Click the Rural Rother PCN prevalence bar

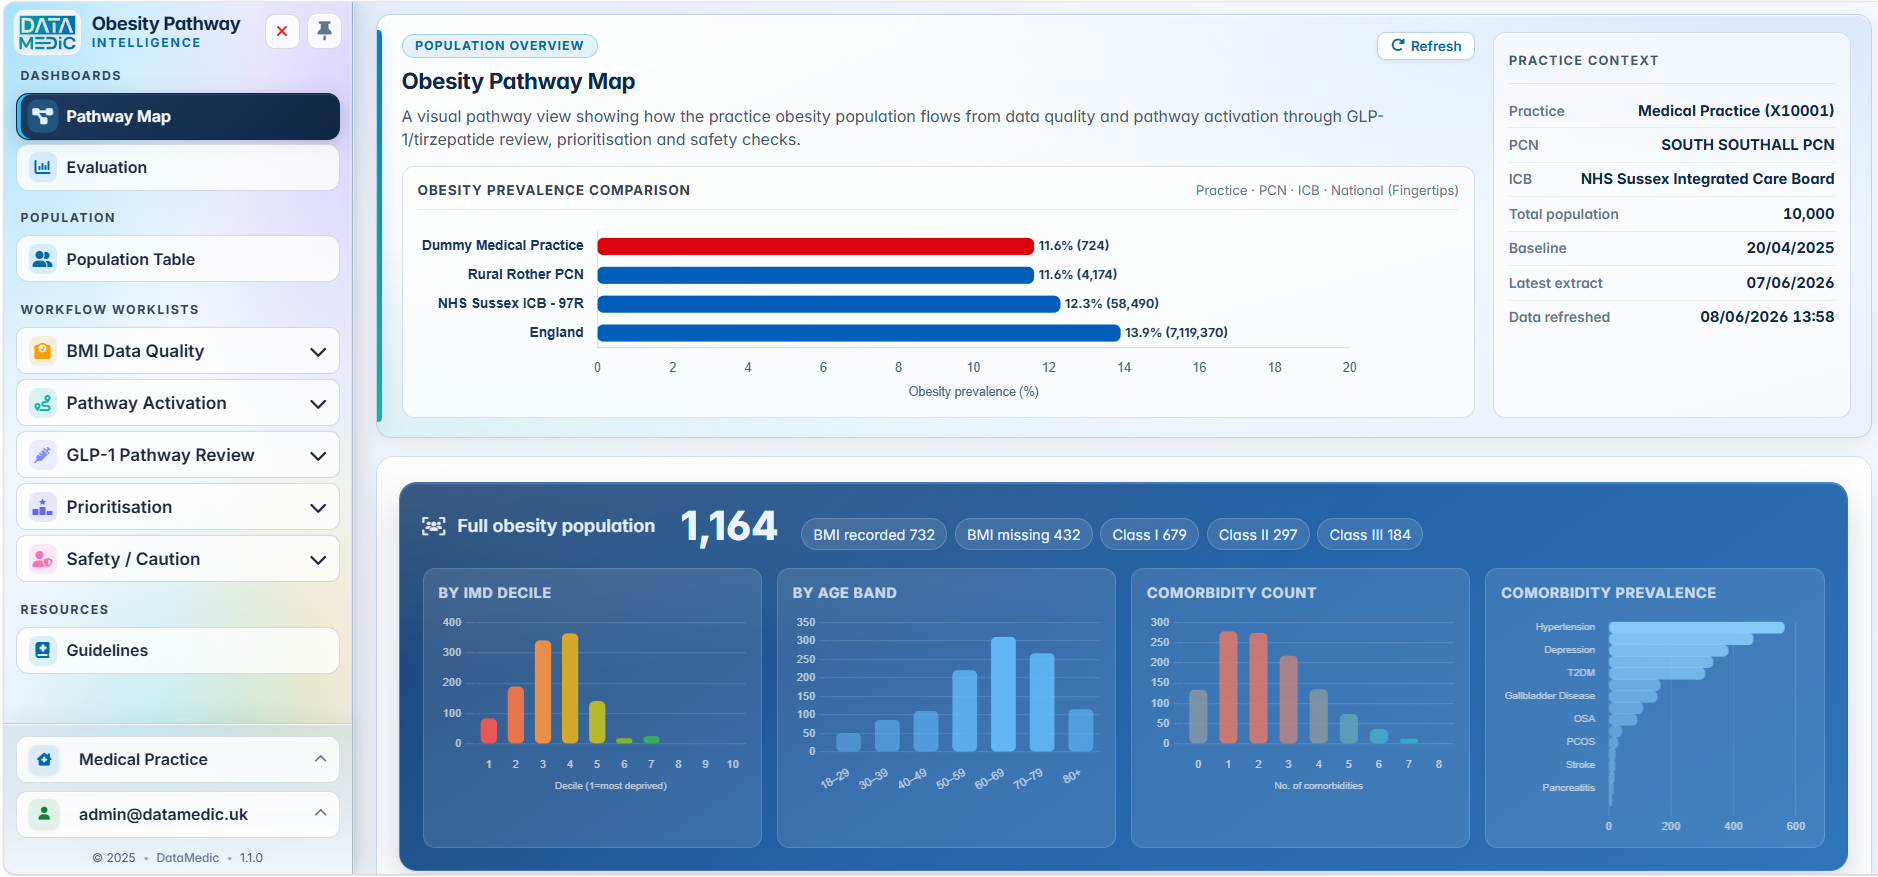click(x=815, y=275)
